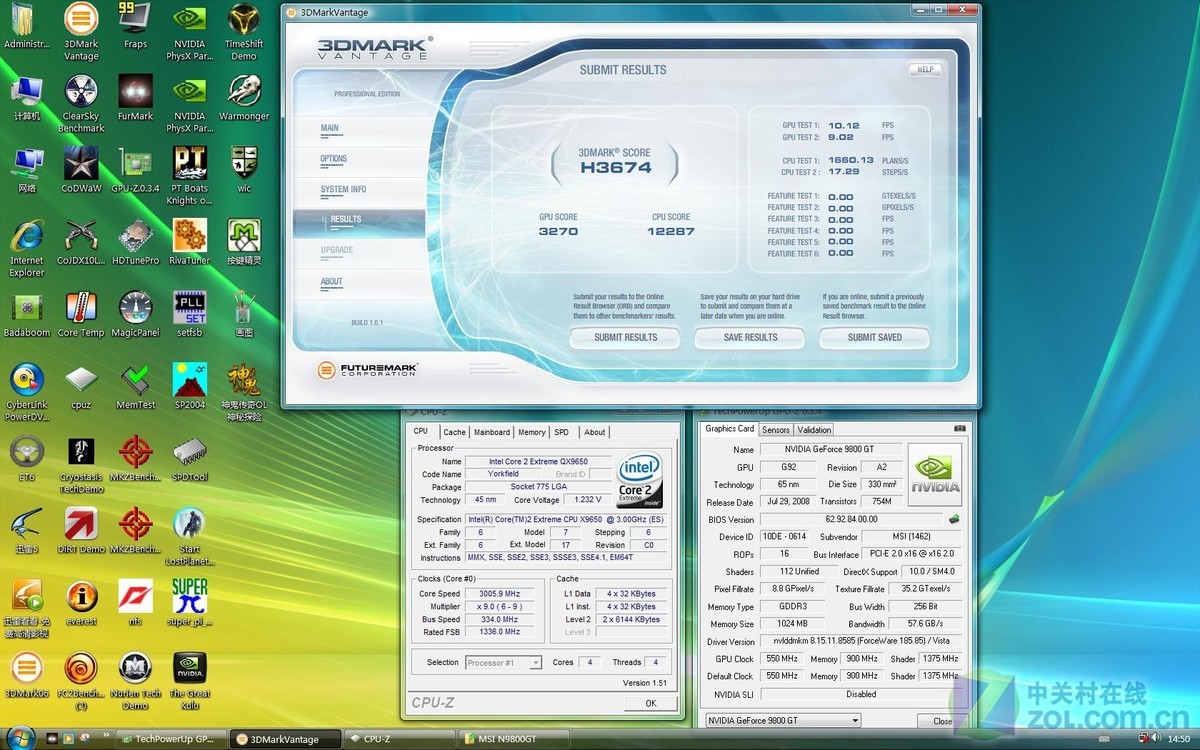Image resolution: width=1200 pixels, height=750 pixels.
Task: Open the Warmonger desktop shortcut
Action: tap(244, 98)
